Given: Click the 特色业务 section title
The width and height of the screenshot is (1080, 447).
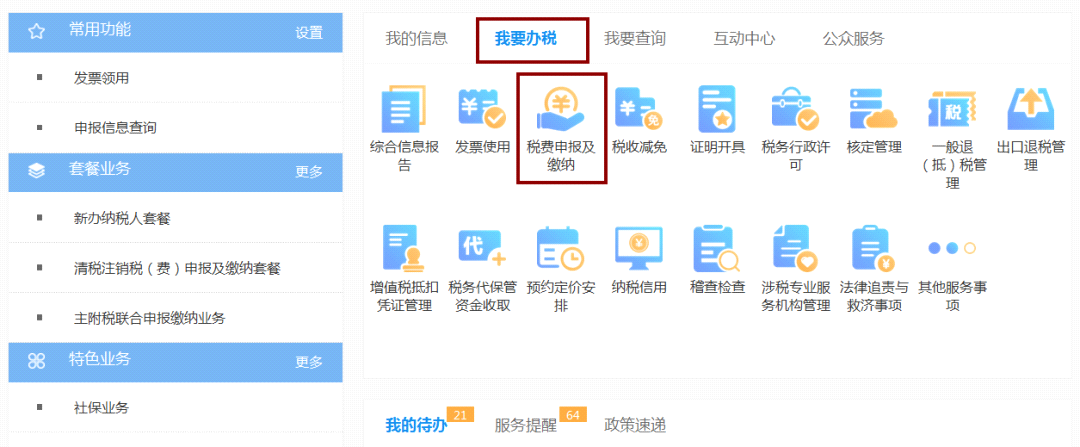Looking at the screenshot, I should pyautogui.click(x=99, y=359).
